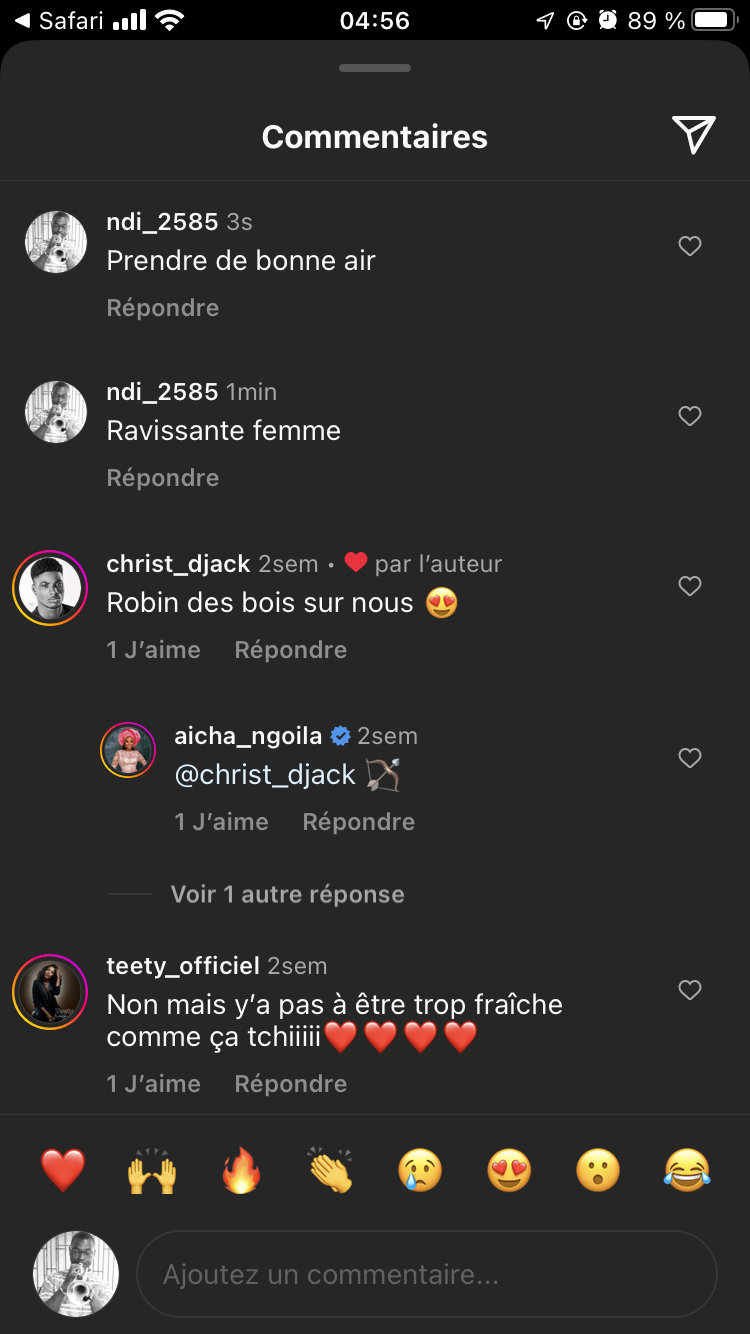Tap the share paper-plane icon

click(x=693, y=135)
